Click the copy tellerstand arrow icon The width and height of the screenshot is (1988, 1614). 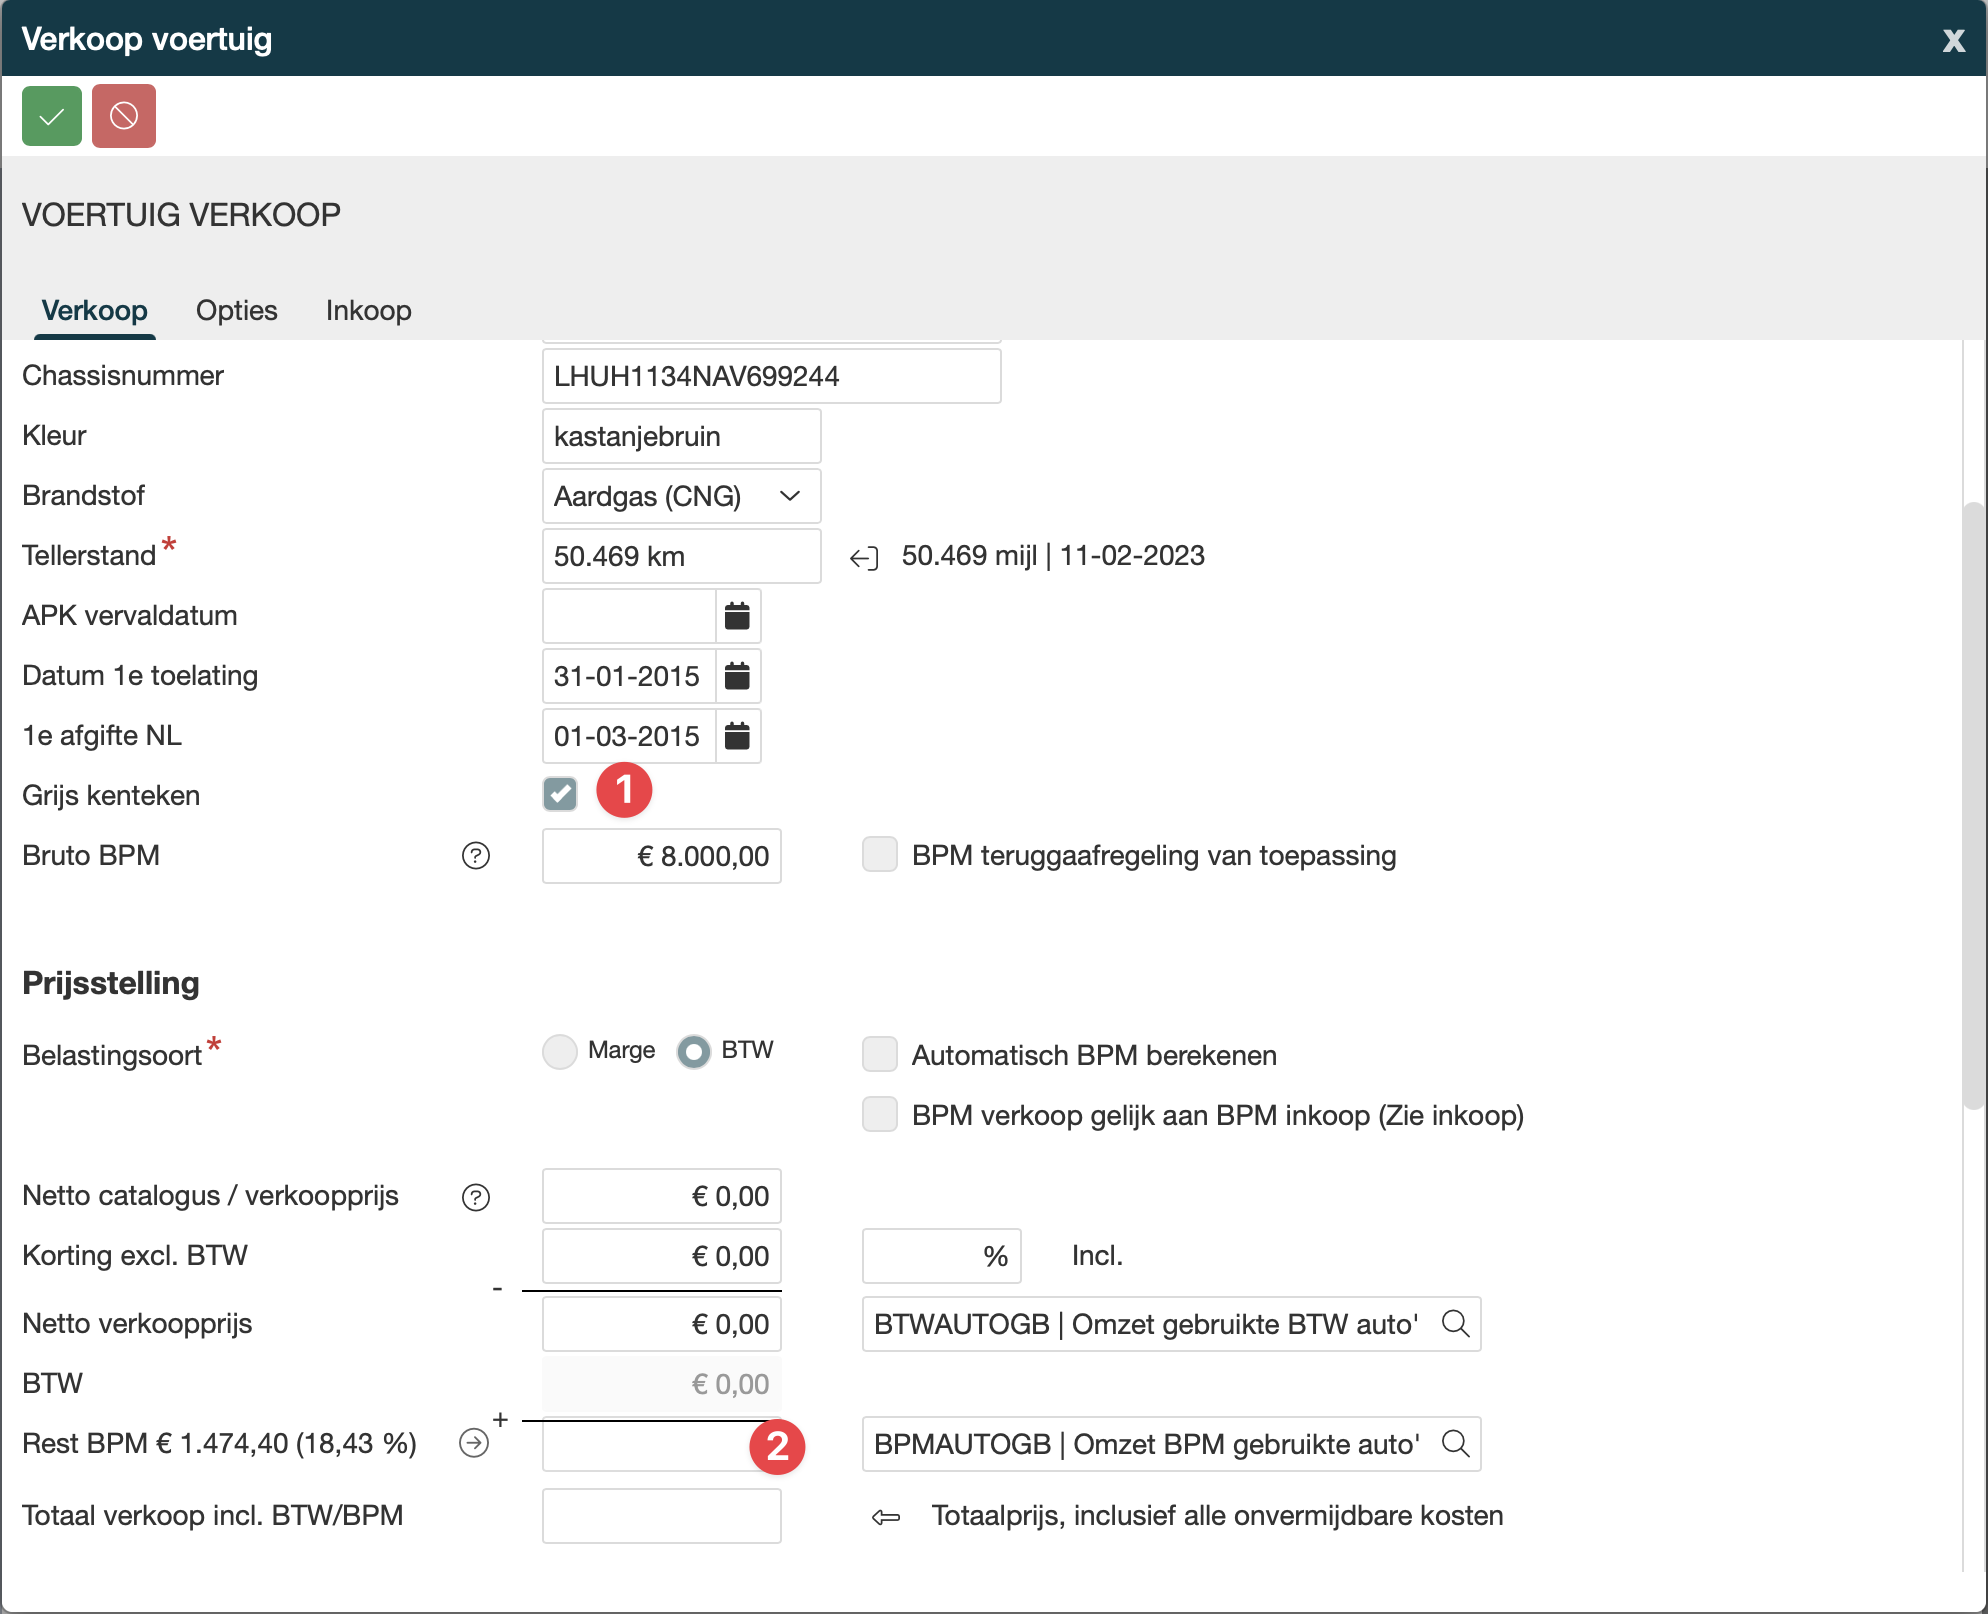864,557
